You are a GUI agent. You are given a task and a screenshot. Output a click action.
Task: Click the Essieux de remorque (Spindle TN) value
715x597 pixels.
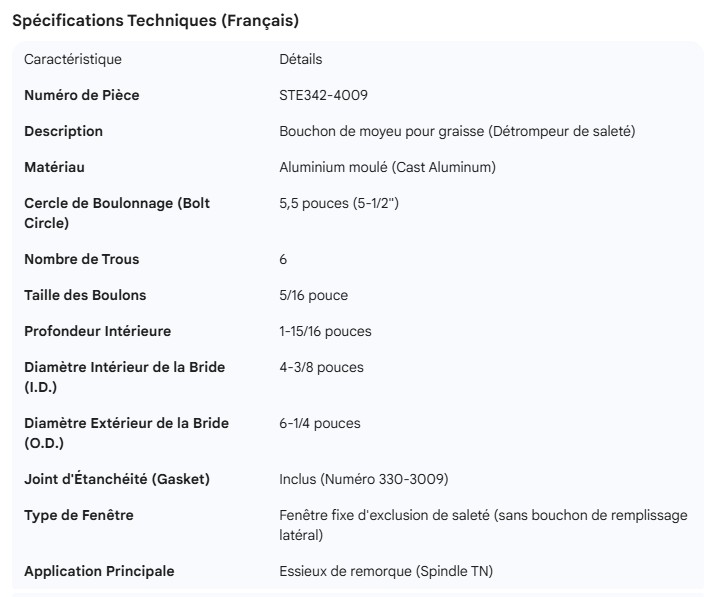(x=386, y=571)
